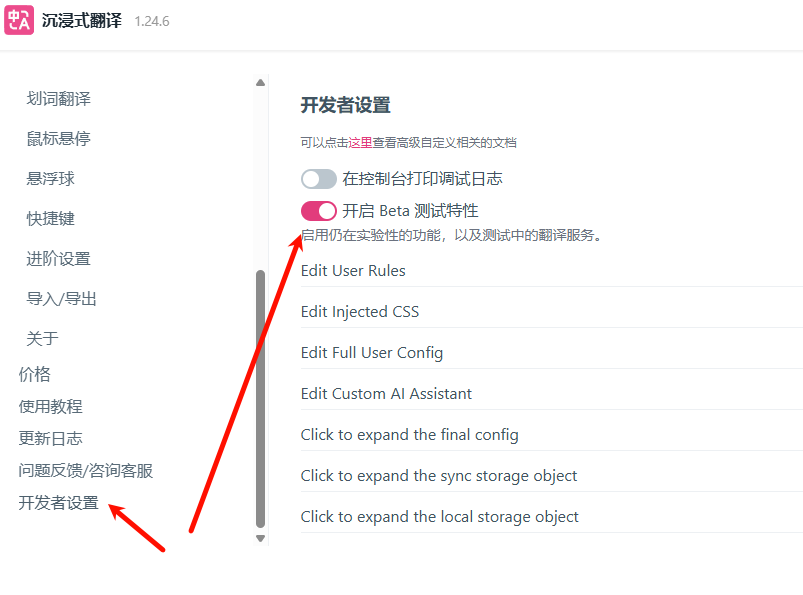Enable printing debug logs in console
The image size is (803, 595).
319,179
